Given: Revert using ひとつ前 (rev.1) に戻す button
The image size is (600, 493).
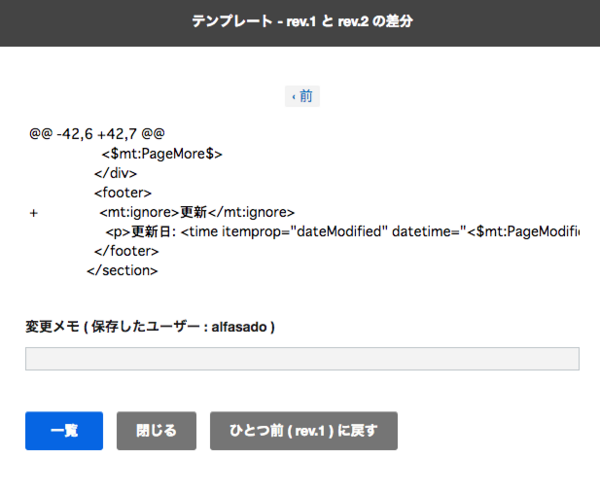Looking at the screenshot, I should (x=304, y=431).
